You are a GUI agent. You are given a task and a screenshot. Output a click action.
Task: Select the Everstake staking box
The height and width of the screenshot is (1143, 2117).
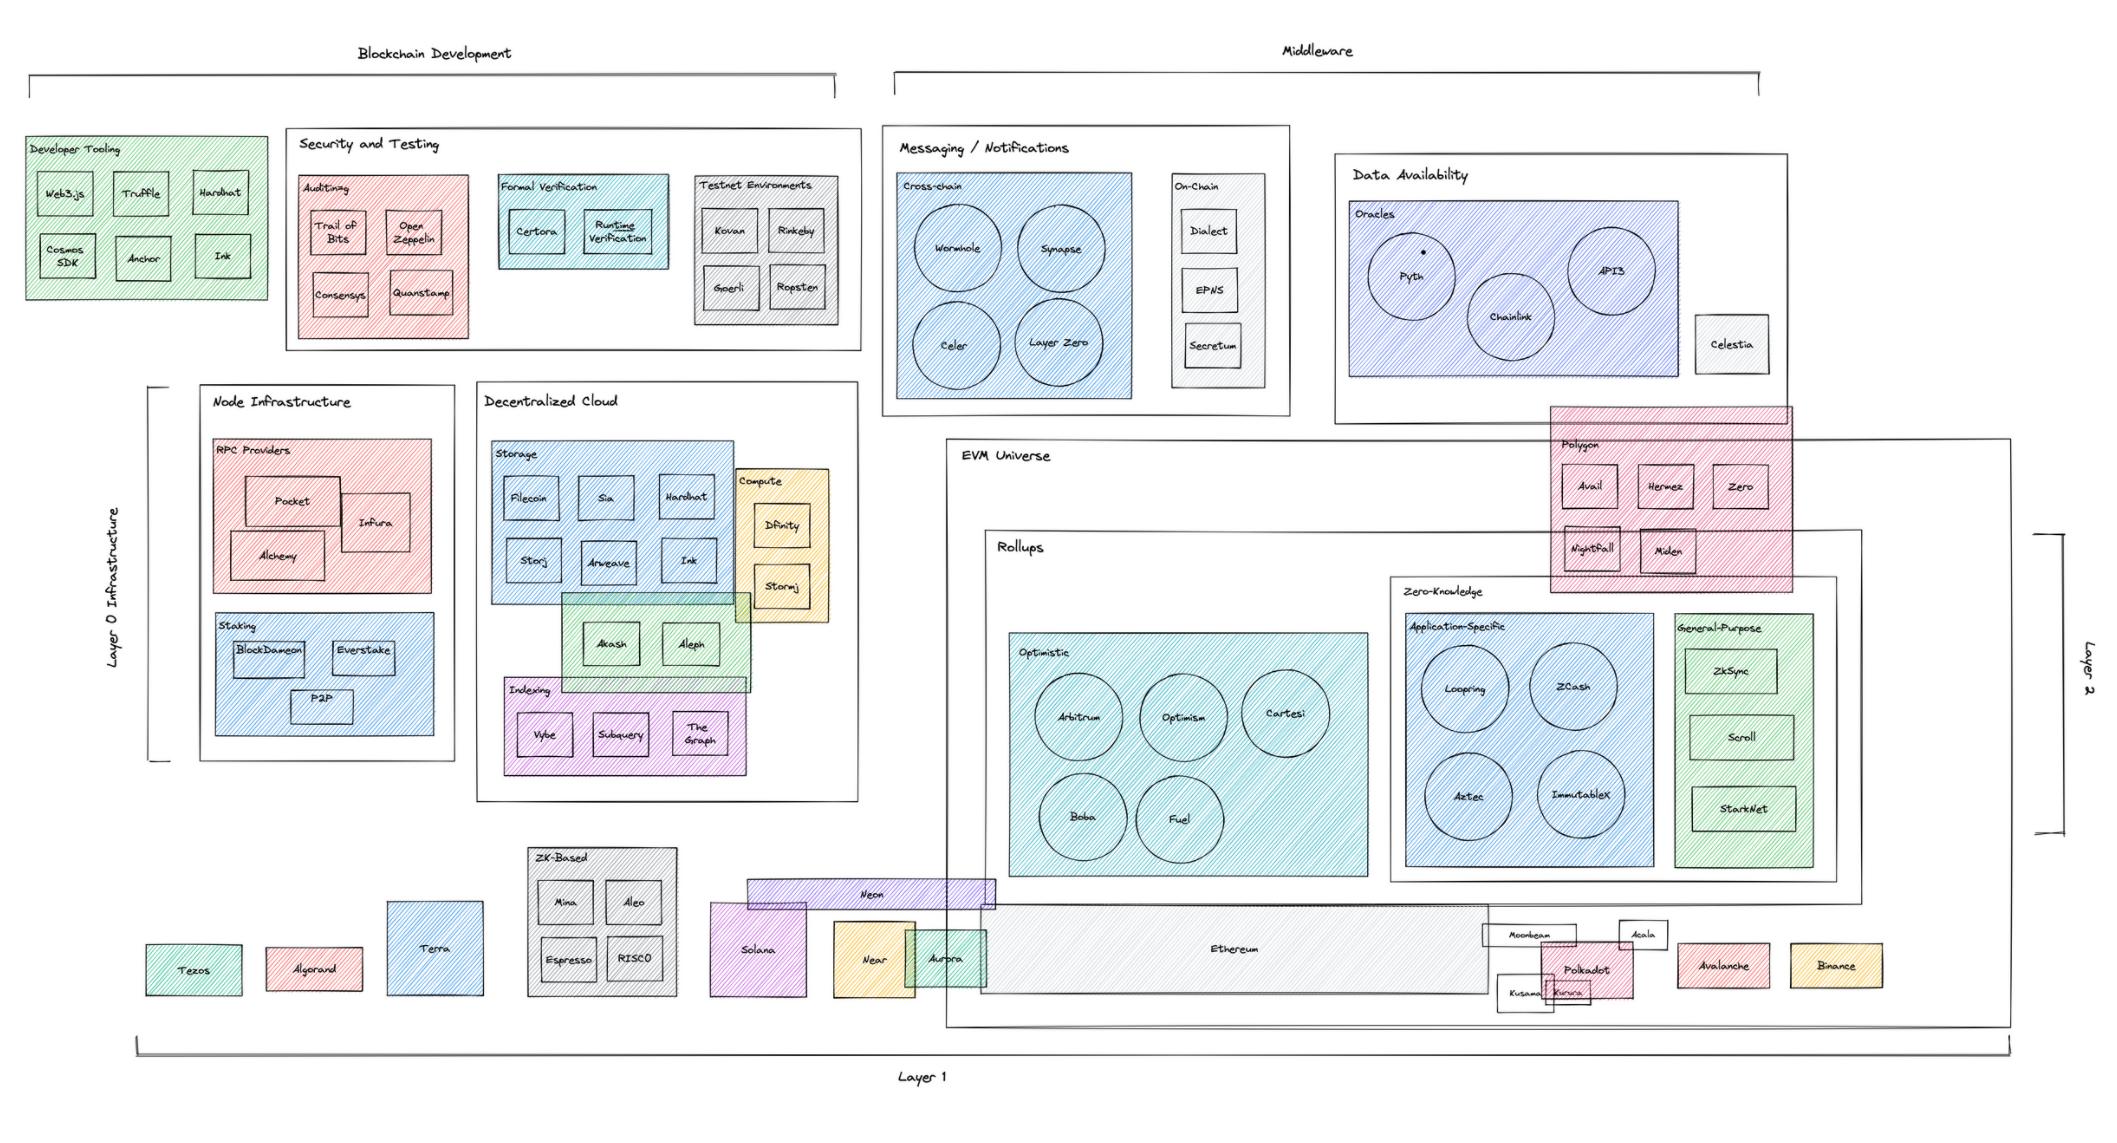[363, 658]
